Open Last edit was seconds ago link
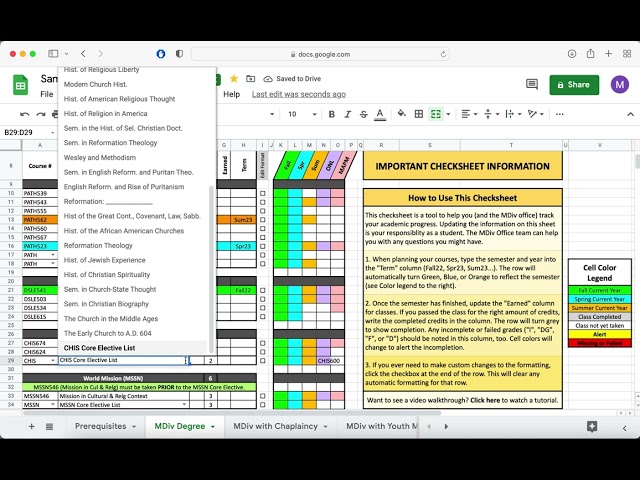640x480 pixels. click(299, 94)
